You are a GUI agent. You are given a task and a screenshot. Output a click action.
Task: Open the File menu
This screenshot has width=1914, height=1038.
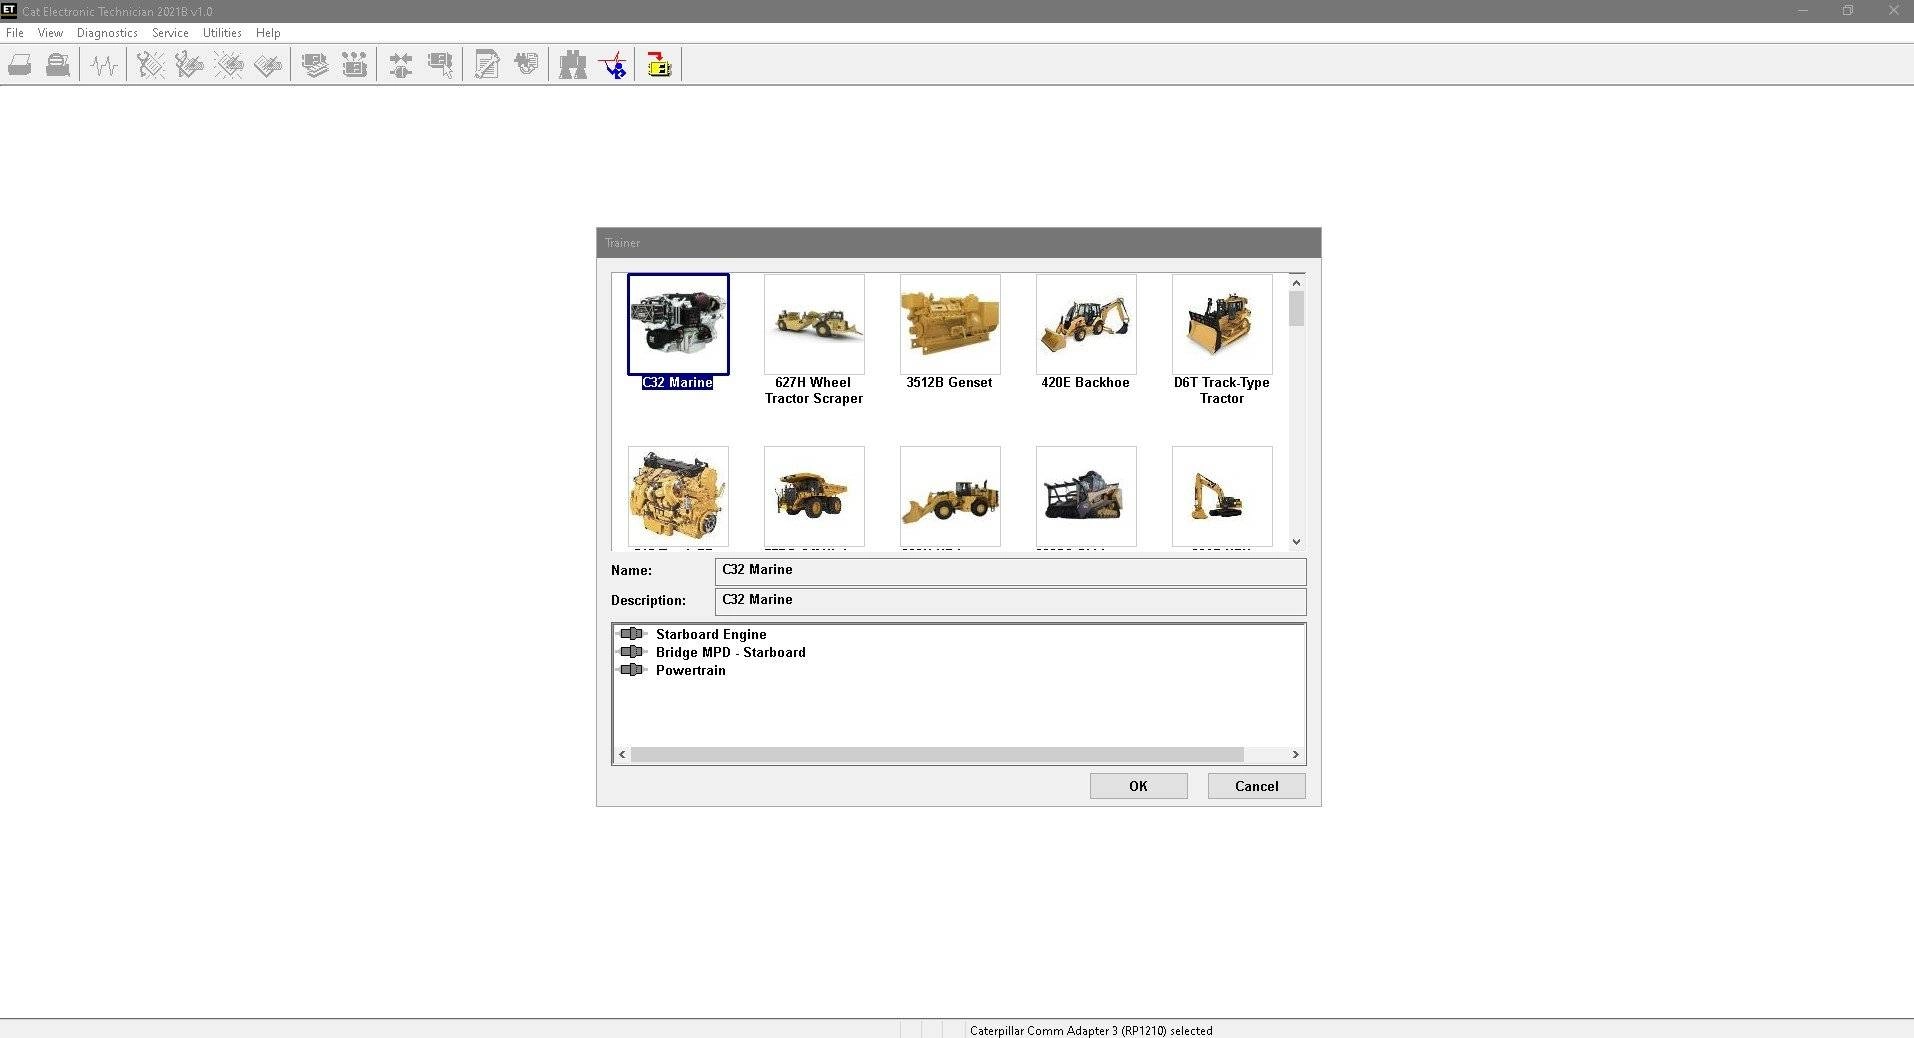click(15, 33)
